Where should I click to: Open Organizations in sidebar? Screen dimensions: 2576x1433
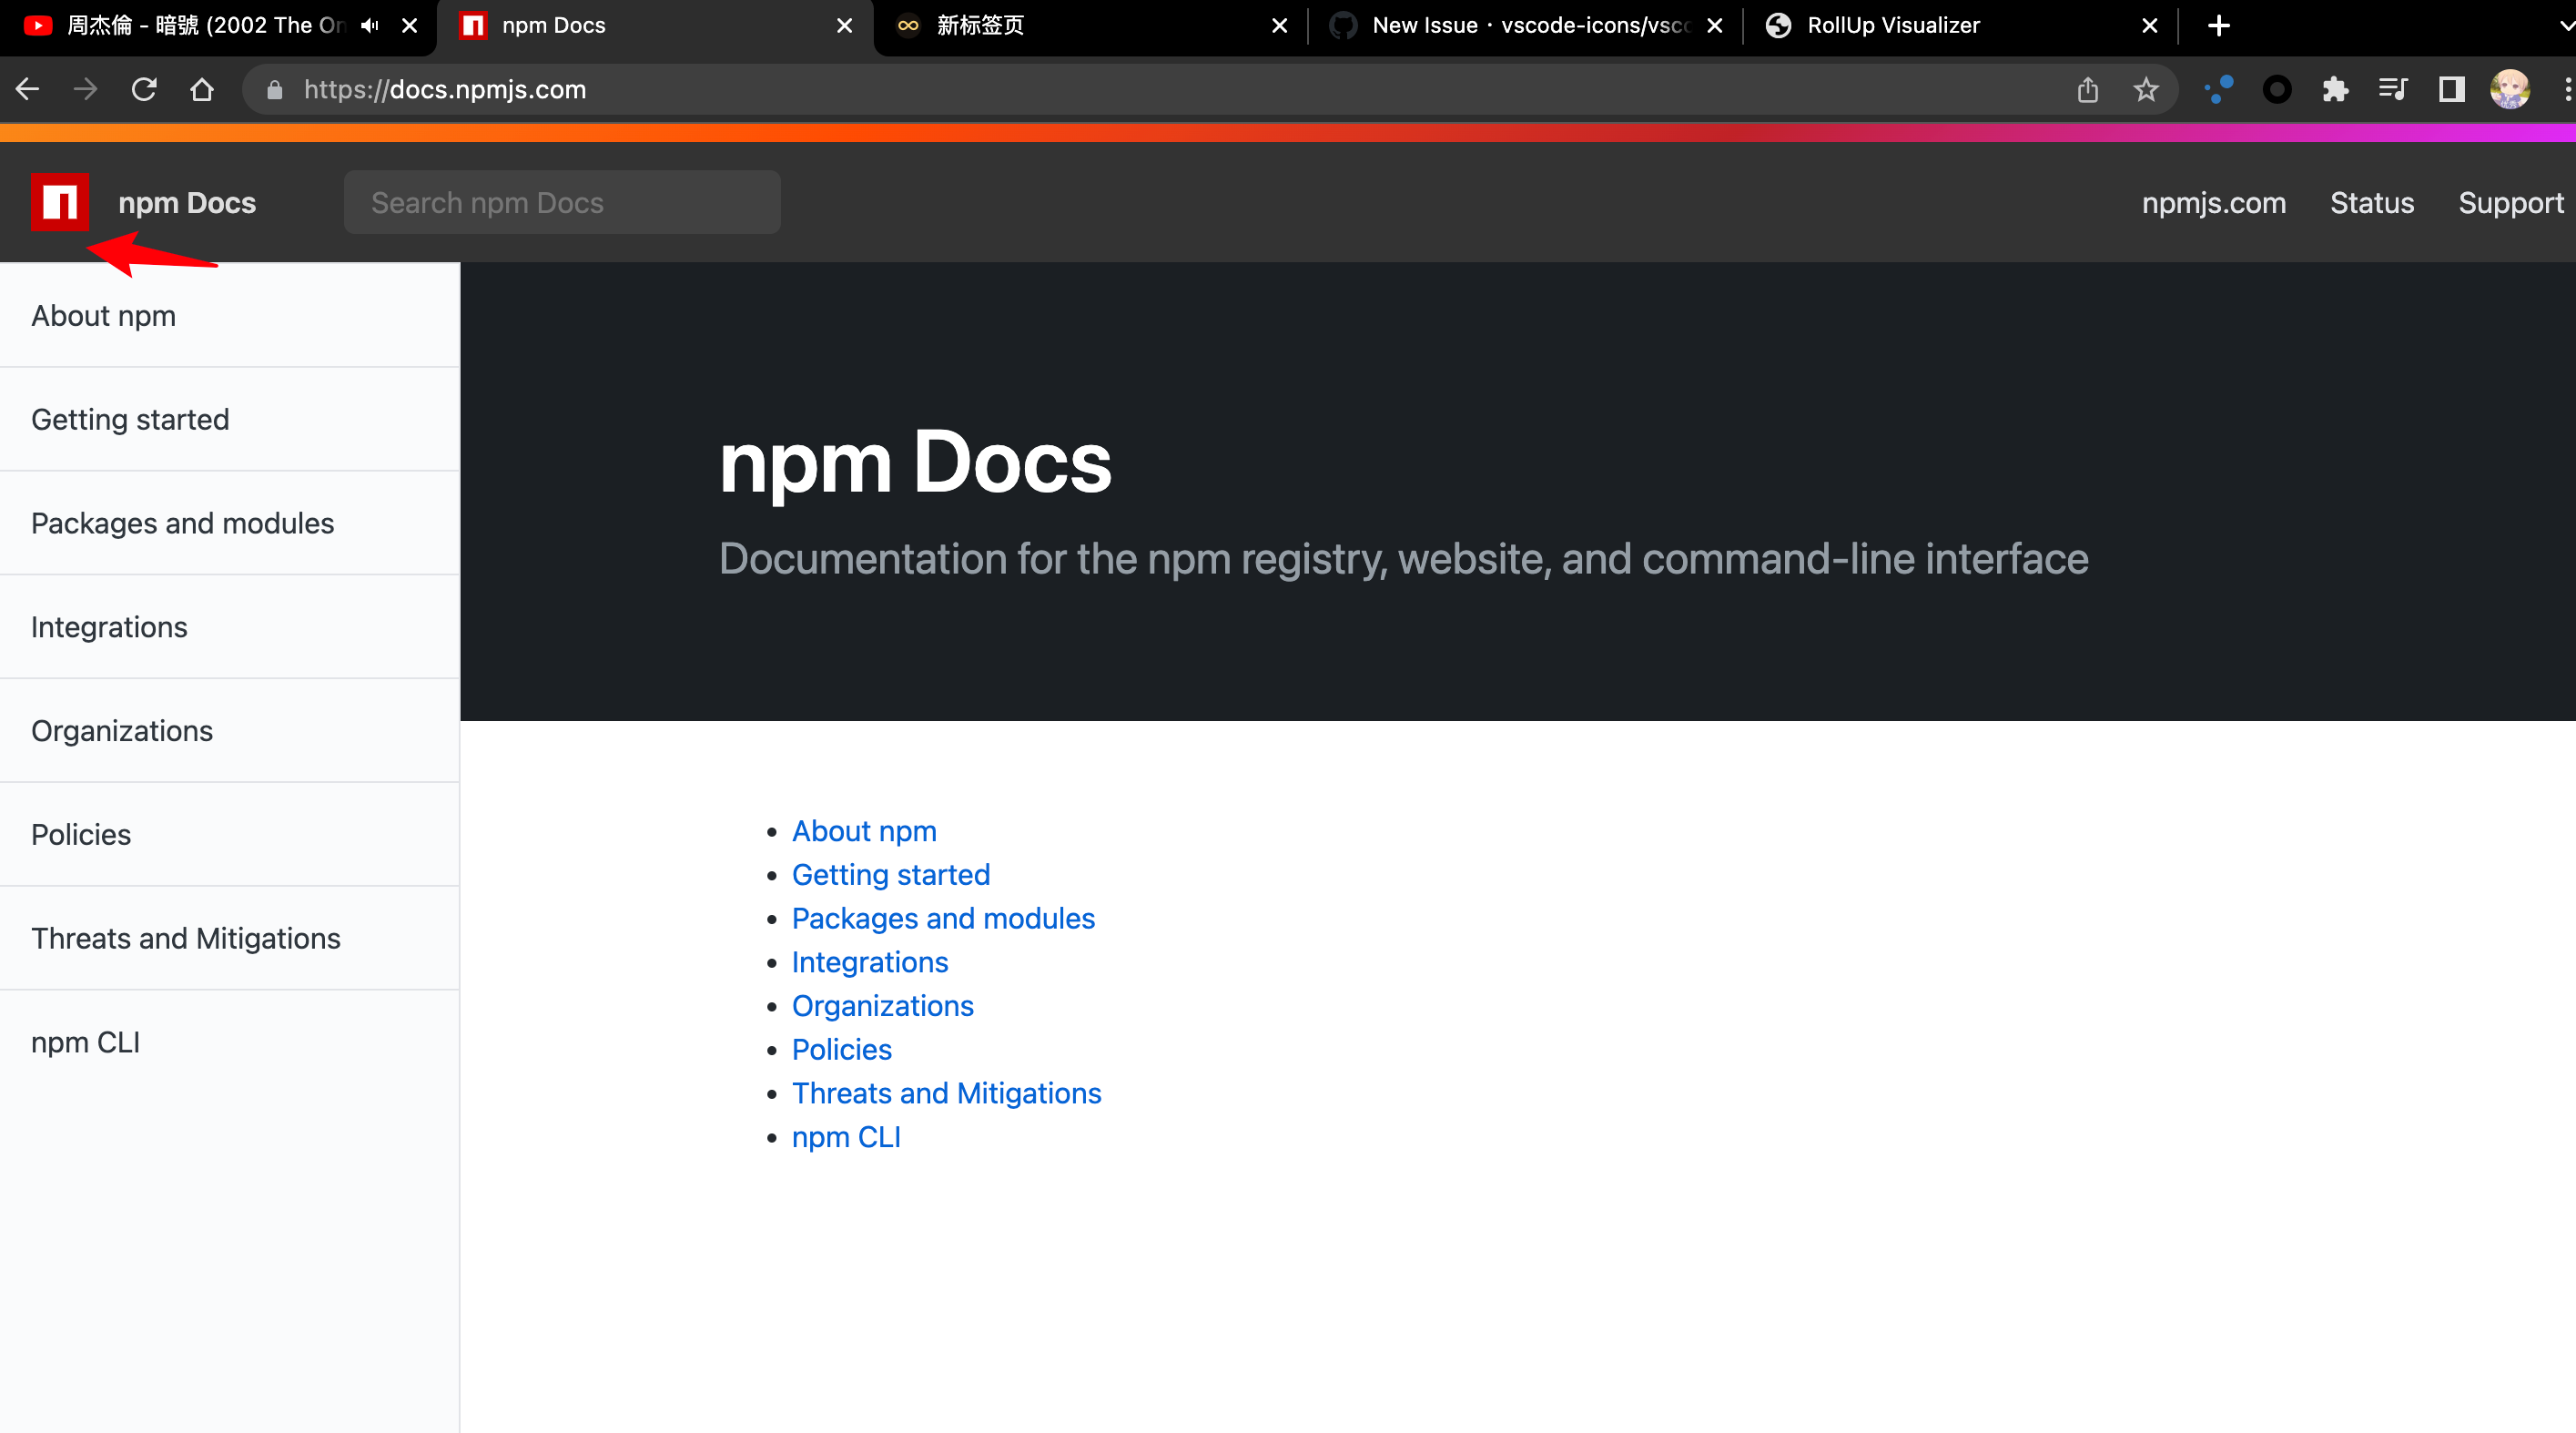point(230,731)
